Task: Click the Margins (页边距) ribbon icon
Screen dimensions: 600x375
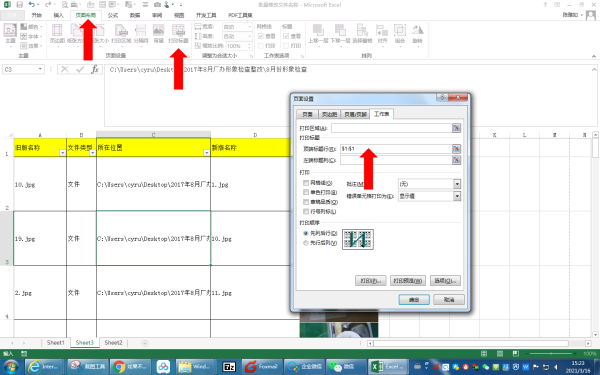Action: point(57,34)
